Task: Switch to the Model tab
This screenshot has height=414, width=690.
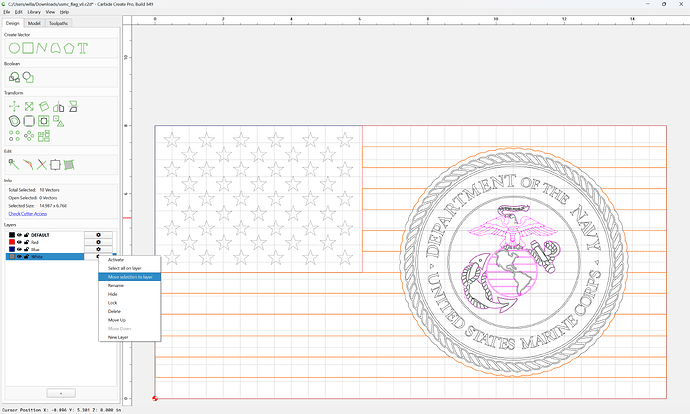Action: 34,23
